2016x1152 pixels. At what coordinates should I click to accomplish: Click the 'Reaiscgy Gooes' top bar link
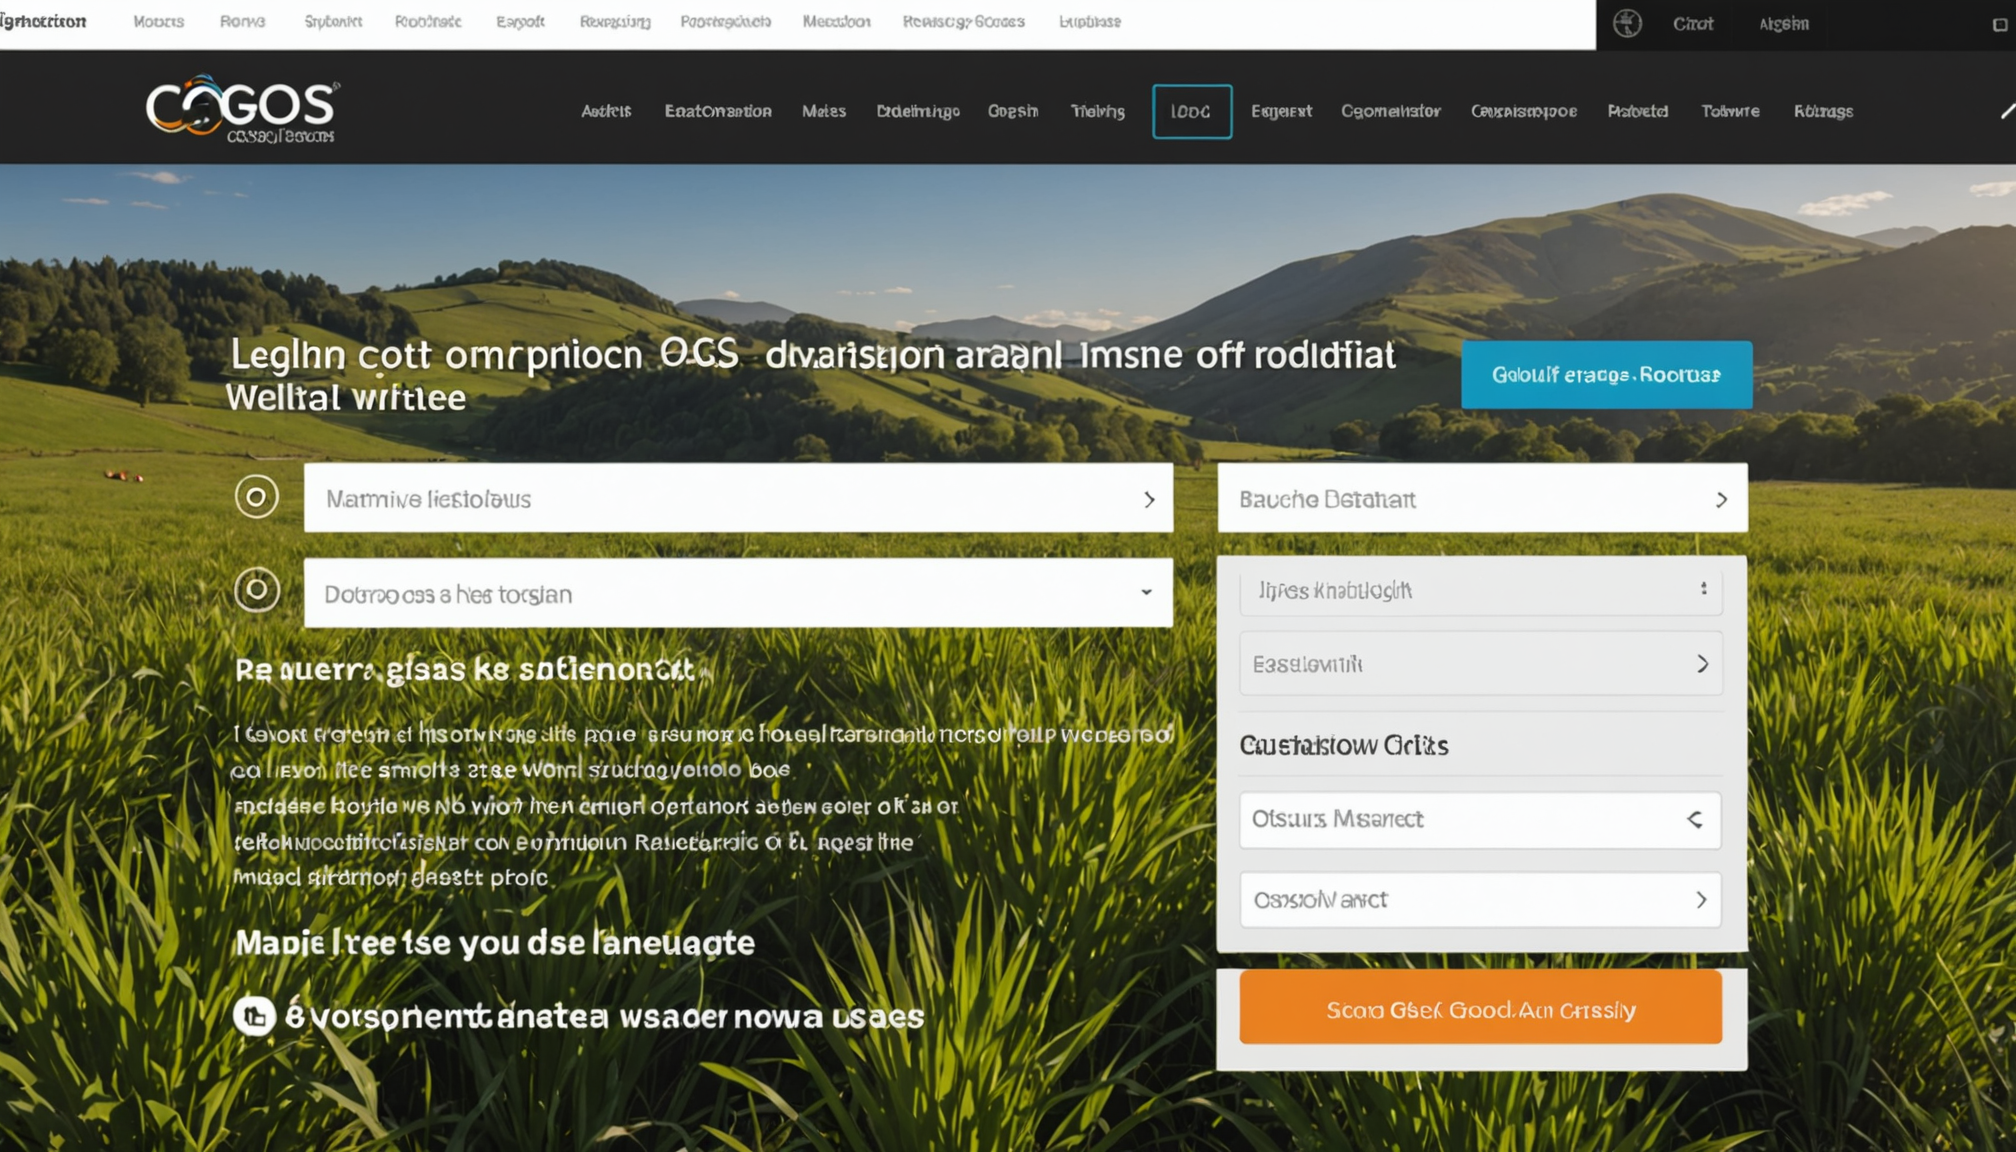[963, 21]
